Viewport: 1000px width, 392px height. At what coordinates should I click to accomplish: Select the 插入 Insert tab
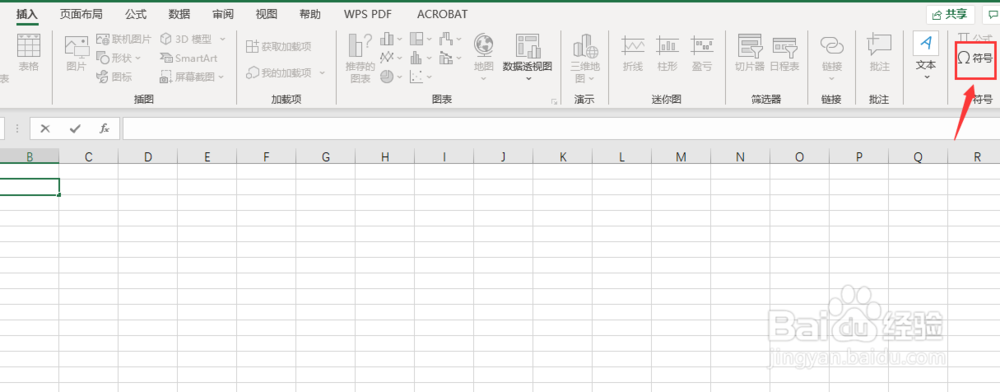pos(27,14)
